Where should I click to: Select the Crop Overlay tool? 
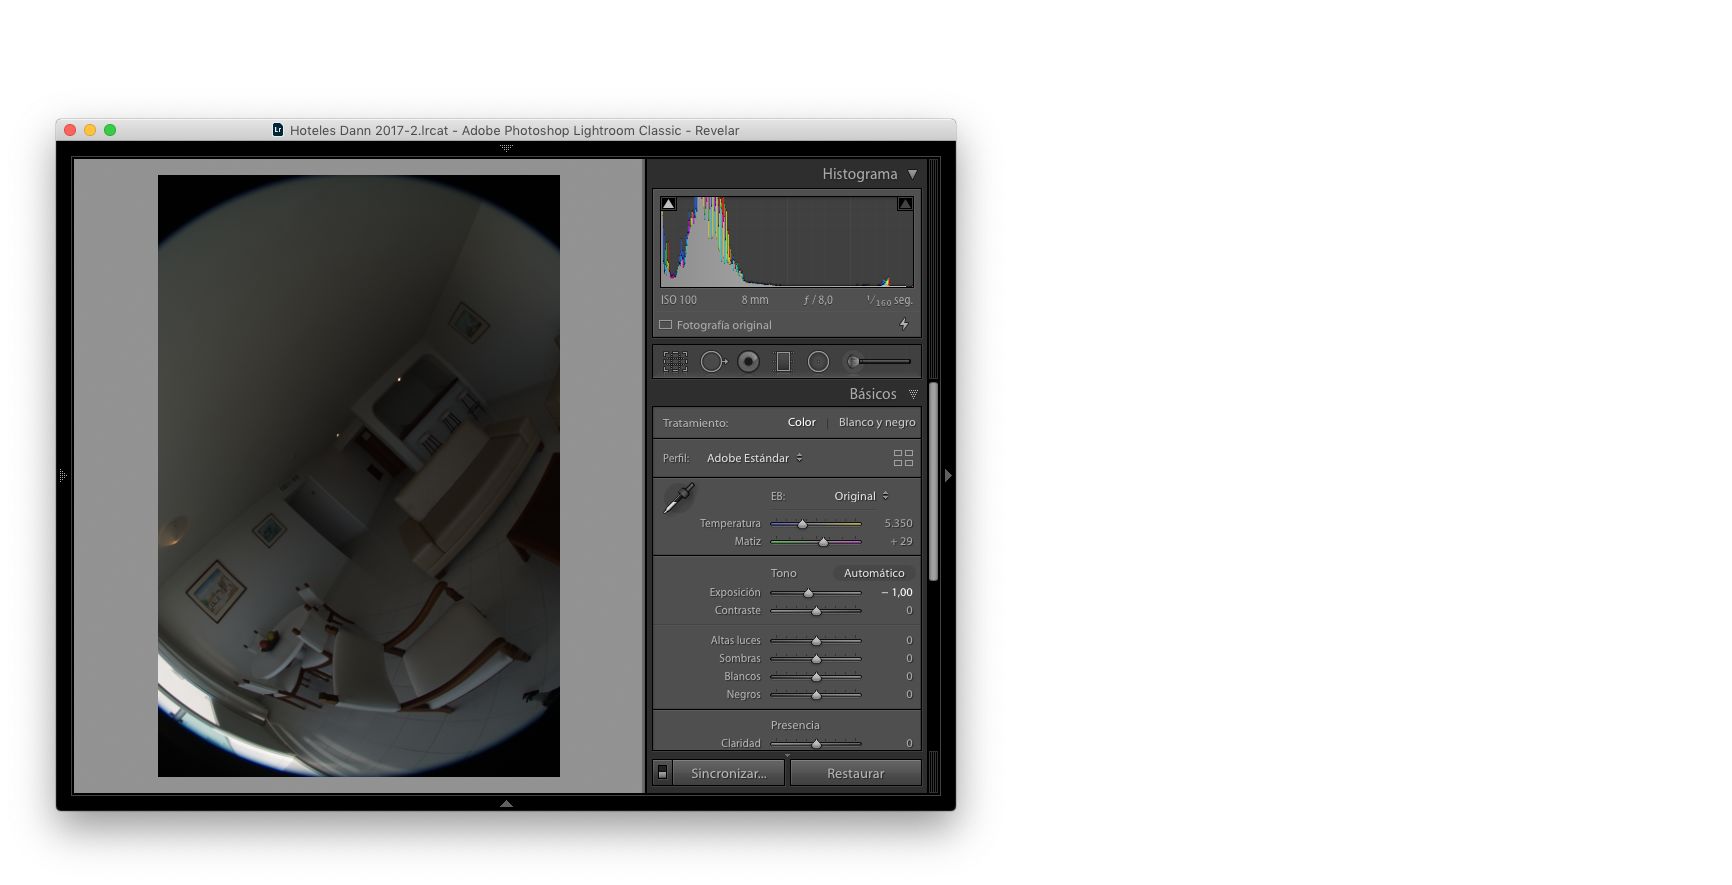coord(675,362)
